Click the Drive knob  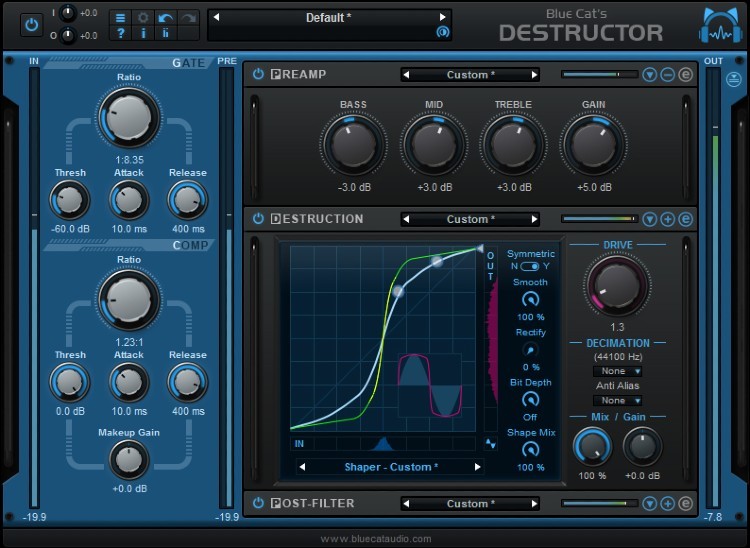[616, 283]
